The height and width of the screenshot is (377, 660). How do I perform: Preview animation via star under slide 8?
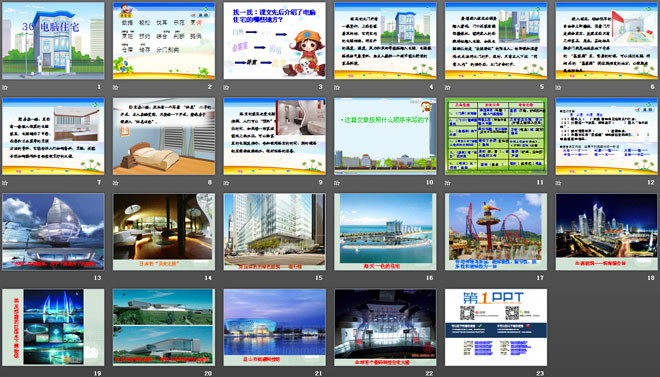pos(116,183)
